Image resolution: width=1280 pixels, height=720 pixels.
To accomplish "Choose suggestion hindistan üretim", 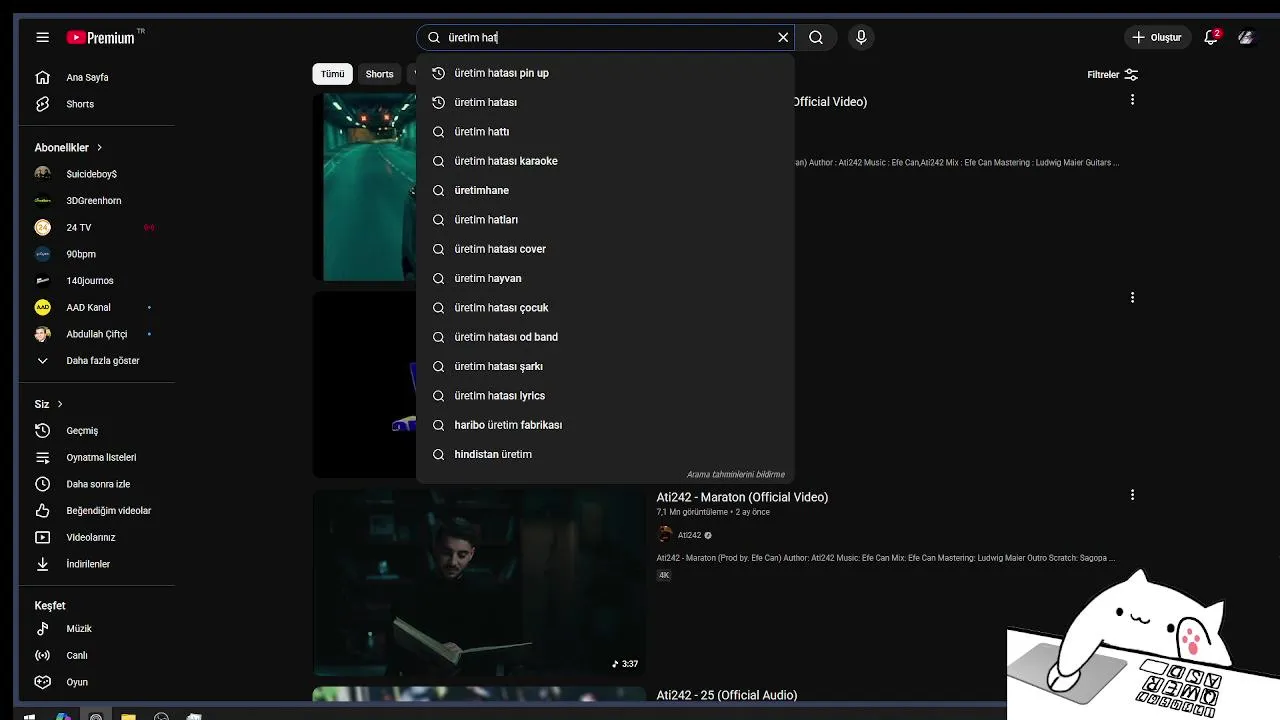I will tap(605, 454).
